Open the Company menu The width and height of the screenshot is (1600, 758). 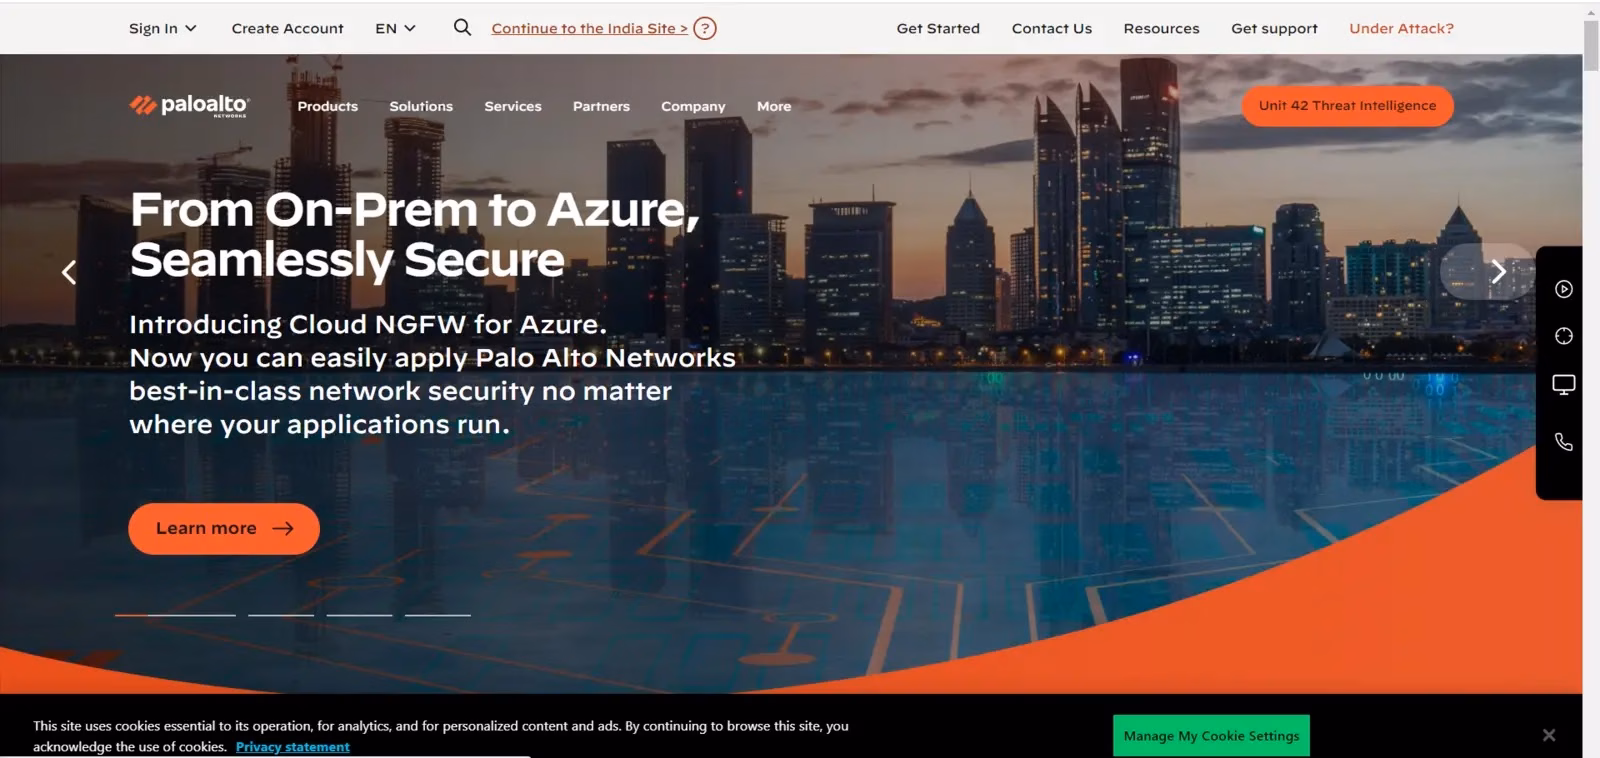[693, 106]
